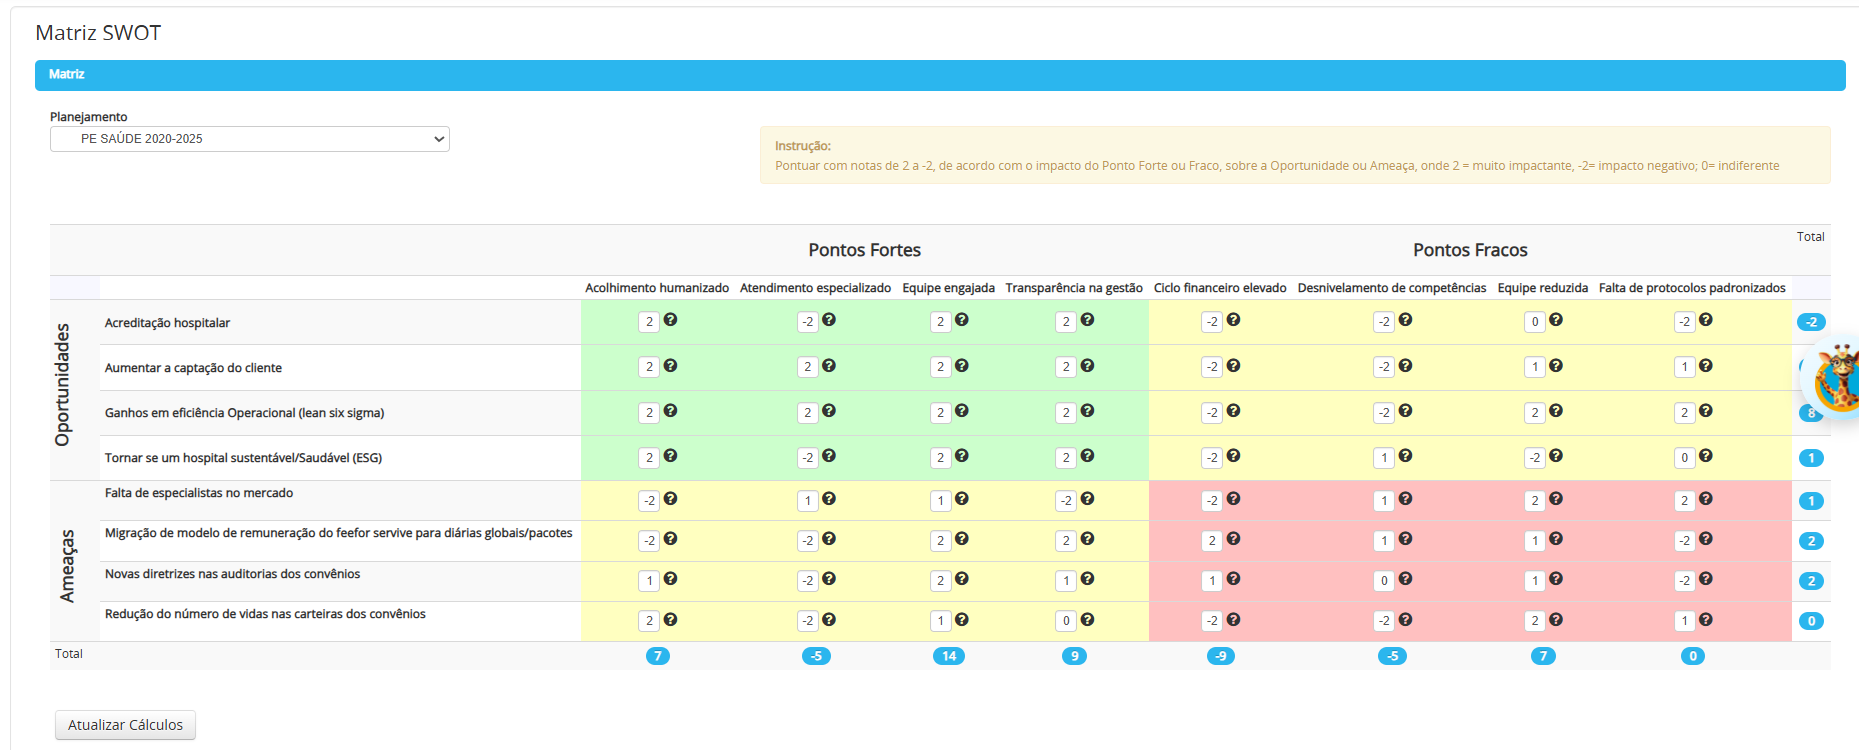Edit score for Migração de modelo / Acolhimento humanizado
1859x750 pixels.
click(649, 541)
